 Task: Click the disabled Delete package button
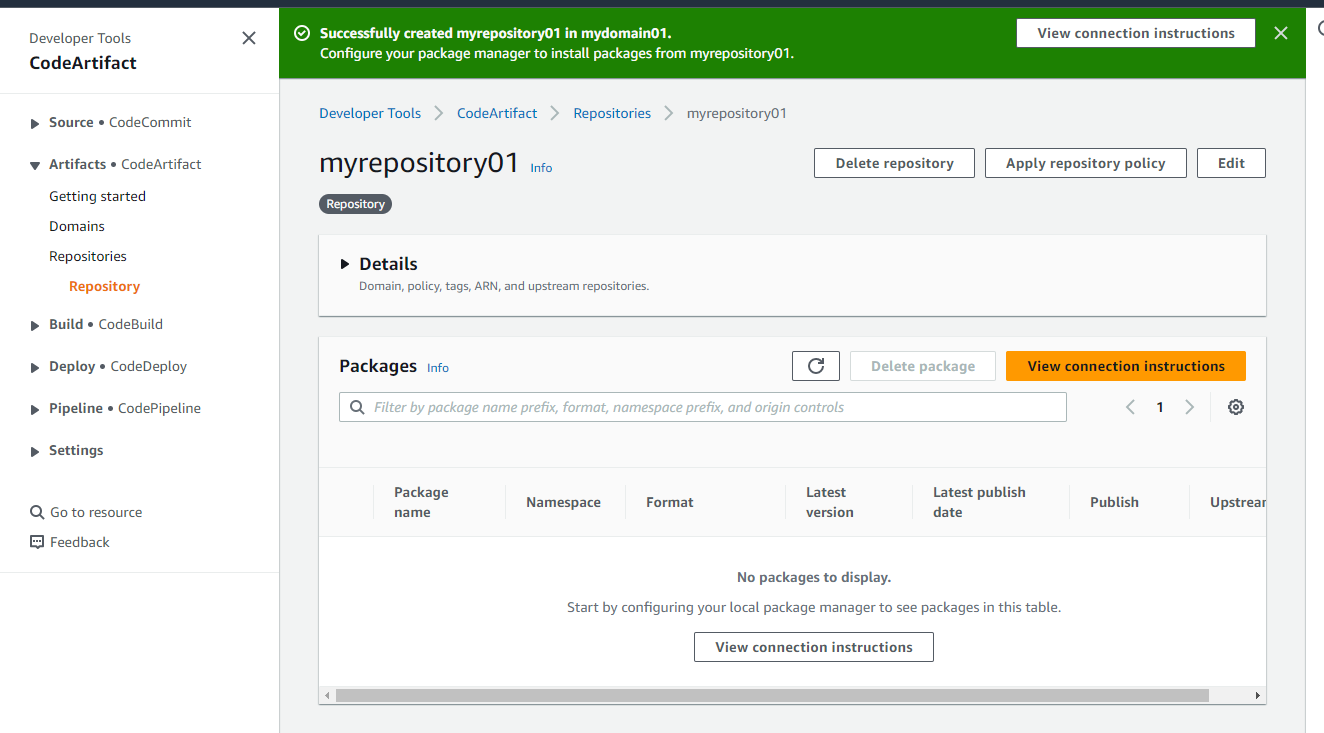[923, 366]
